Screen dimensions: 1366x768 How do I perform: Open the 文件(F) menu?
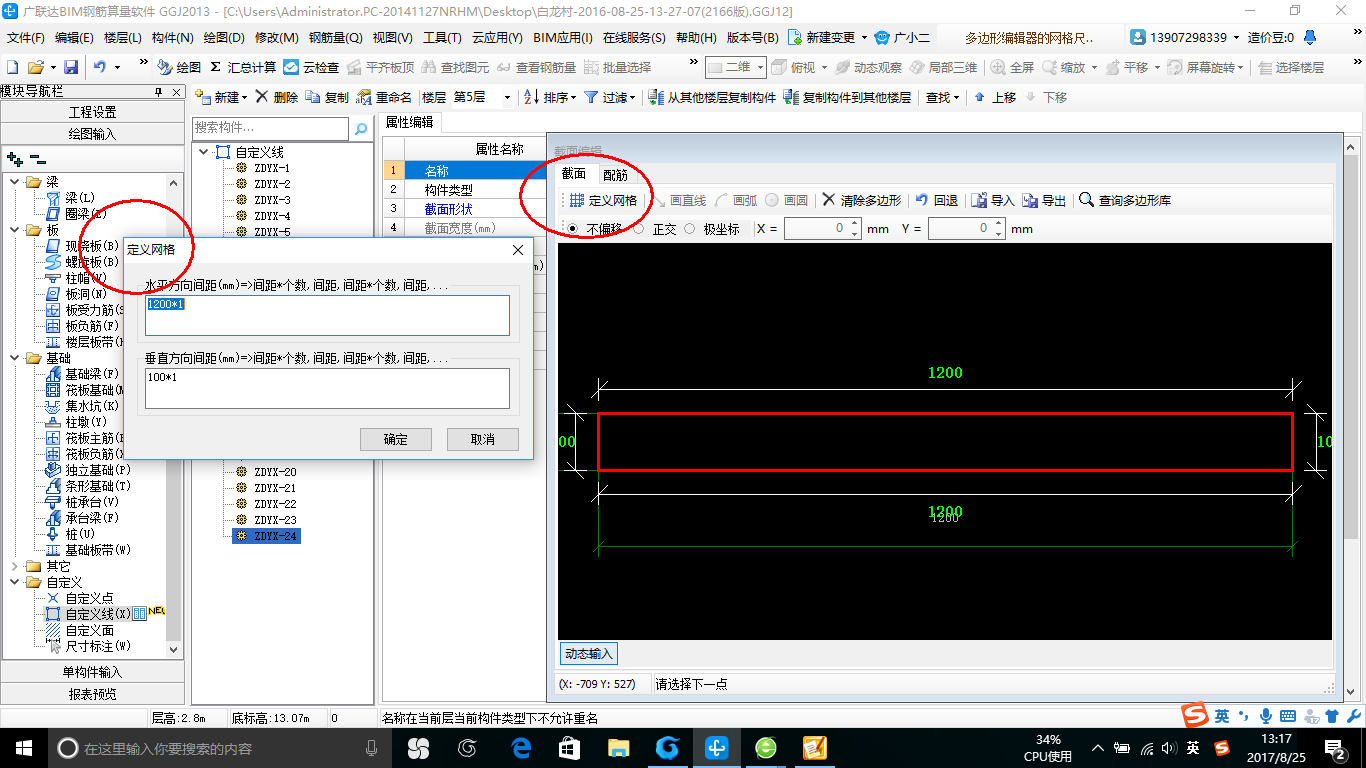coord(26,38)
